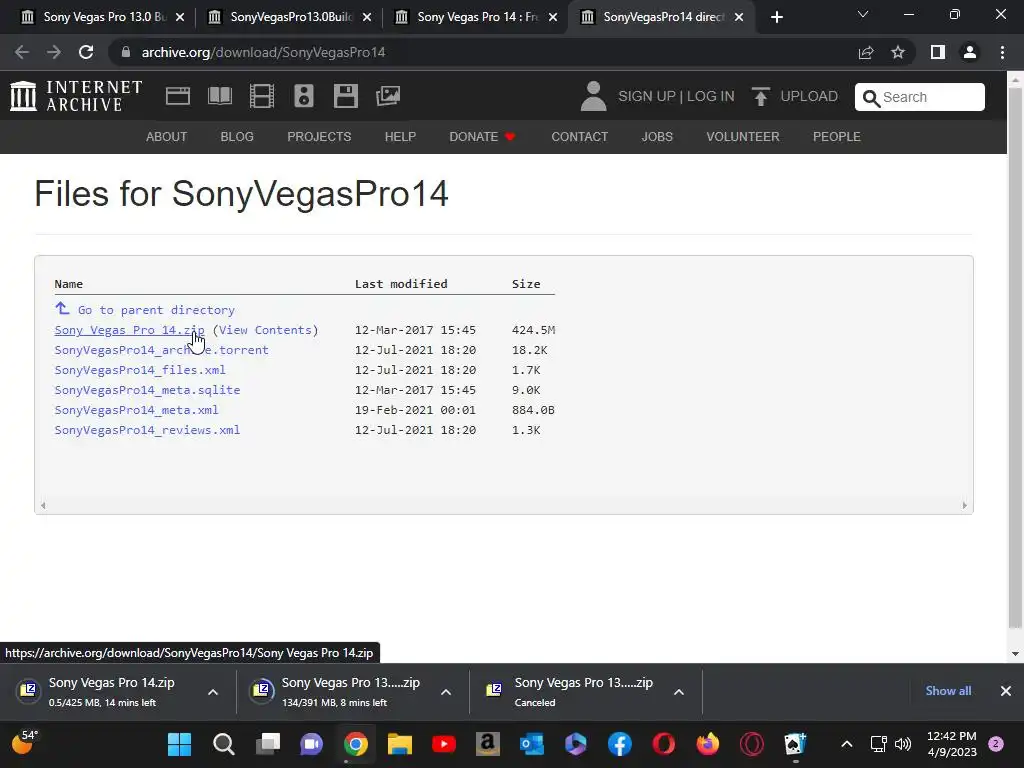The image size is (1024, 768).
Task: Share this page from the address bar
Action: [866, 52]
